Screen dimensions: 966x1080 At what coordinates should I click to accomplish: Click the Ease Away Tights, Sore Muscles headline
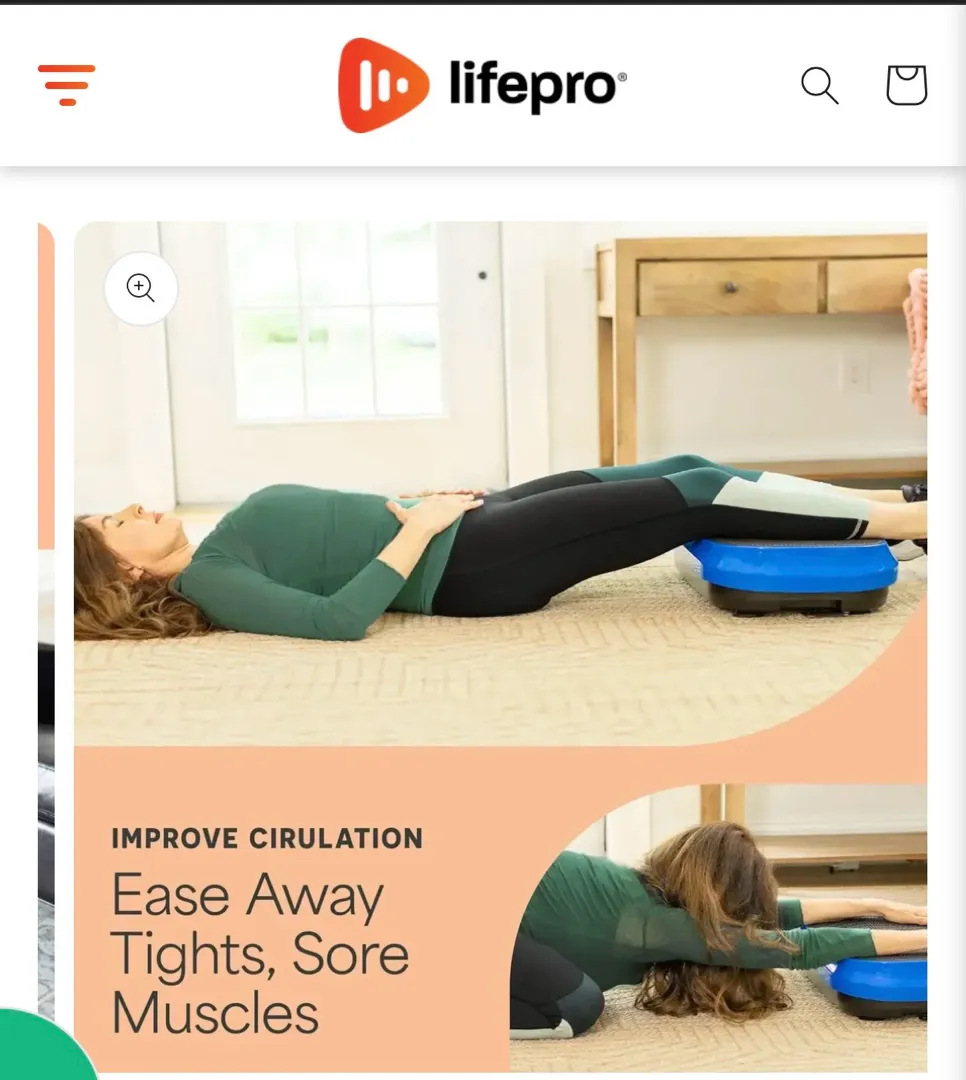pos(260,953)
